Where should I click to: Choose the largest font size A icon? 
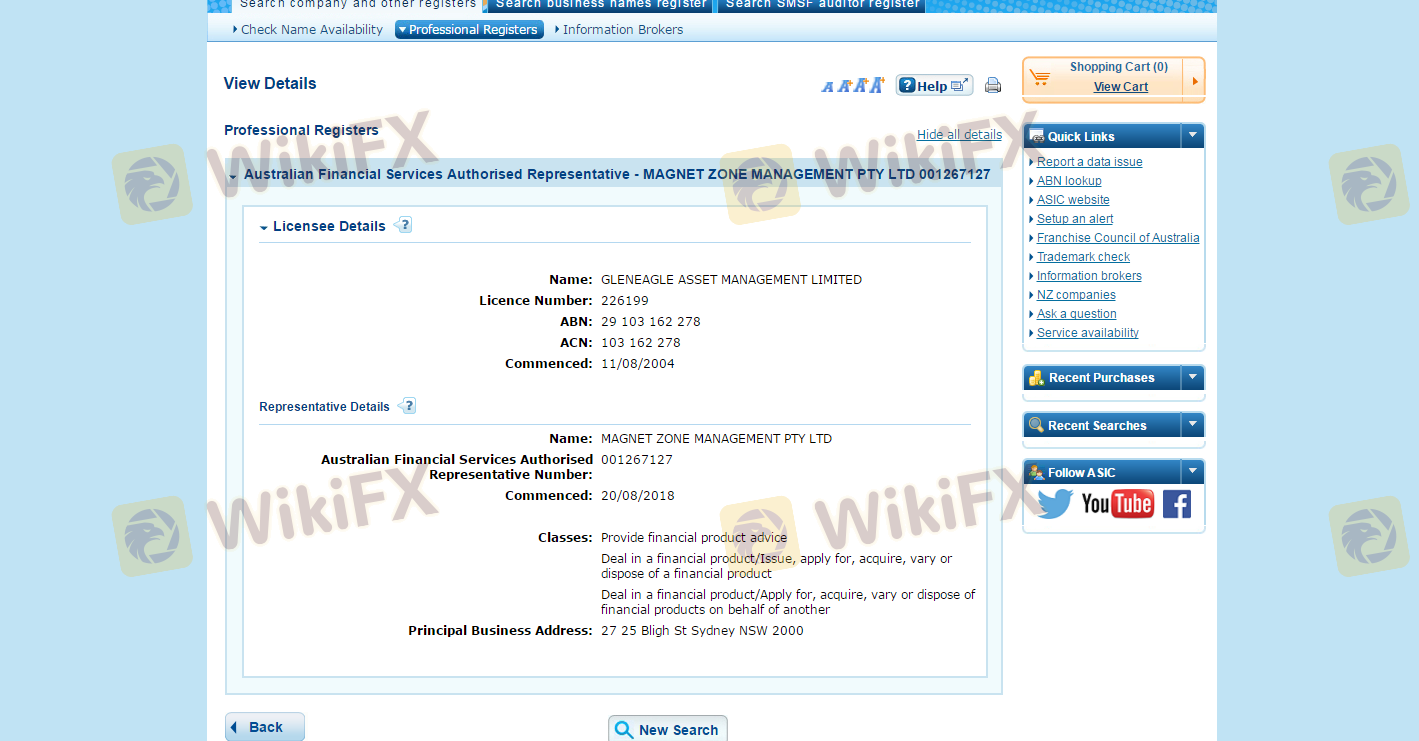click(x=877, y=85)
